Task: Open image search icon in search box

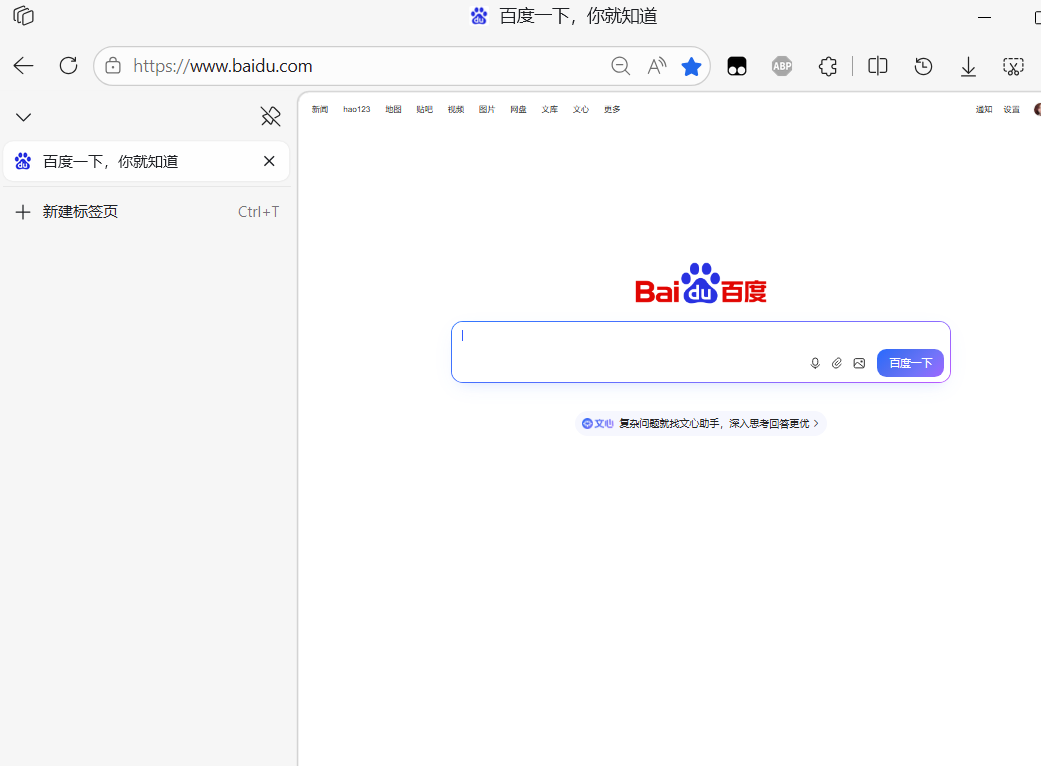Action: (x=859, y=363)
